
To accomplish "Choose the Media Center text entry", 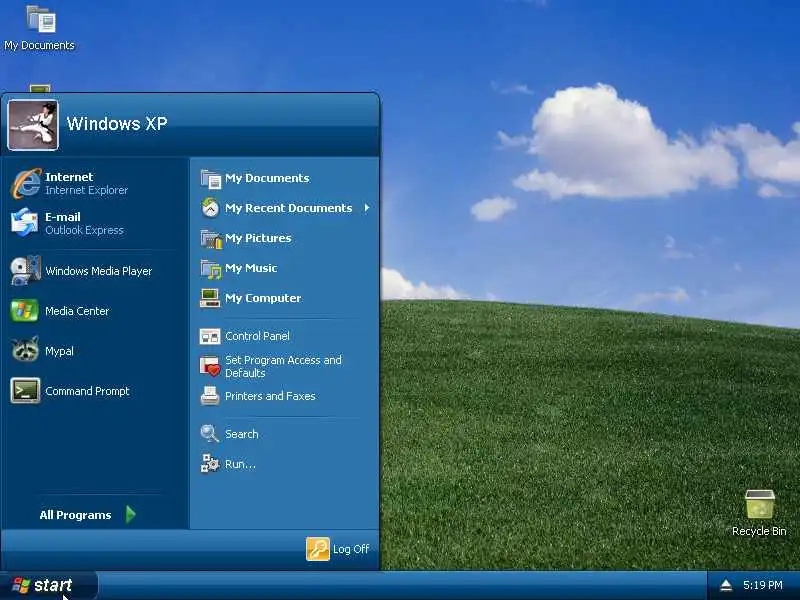I will pos(77,311).
